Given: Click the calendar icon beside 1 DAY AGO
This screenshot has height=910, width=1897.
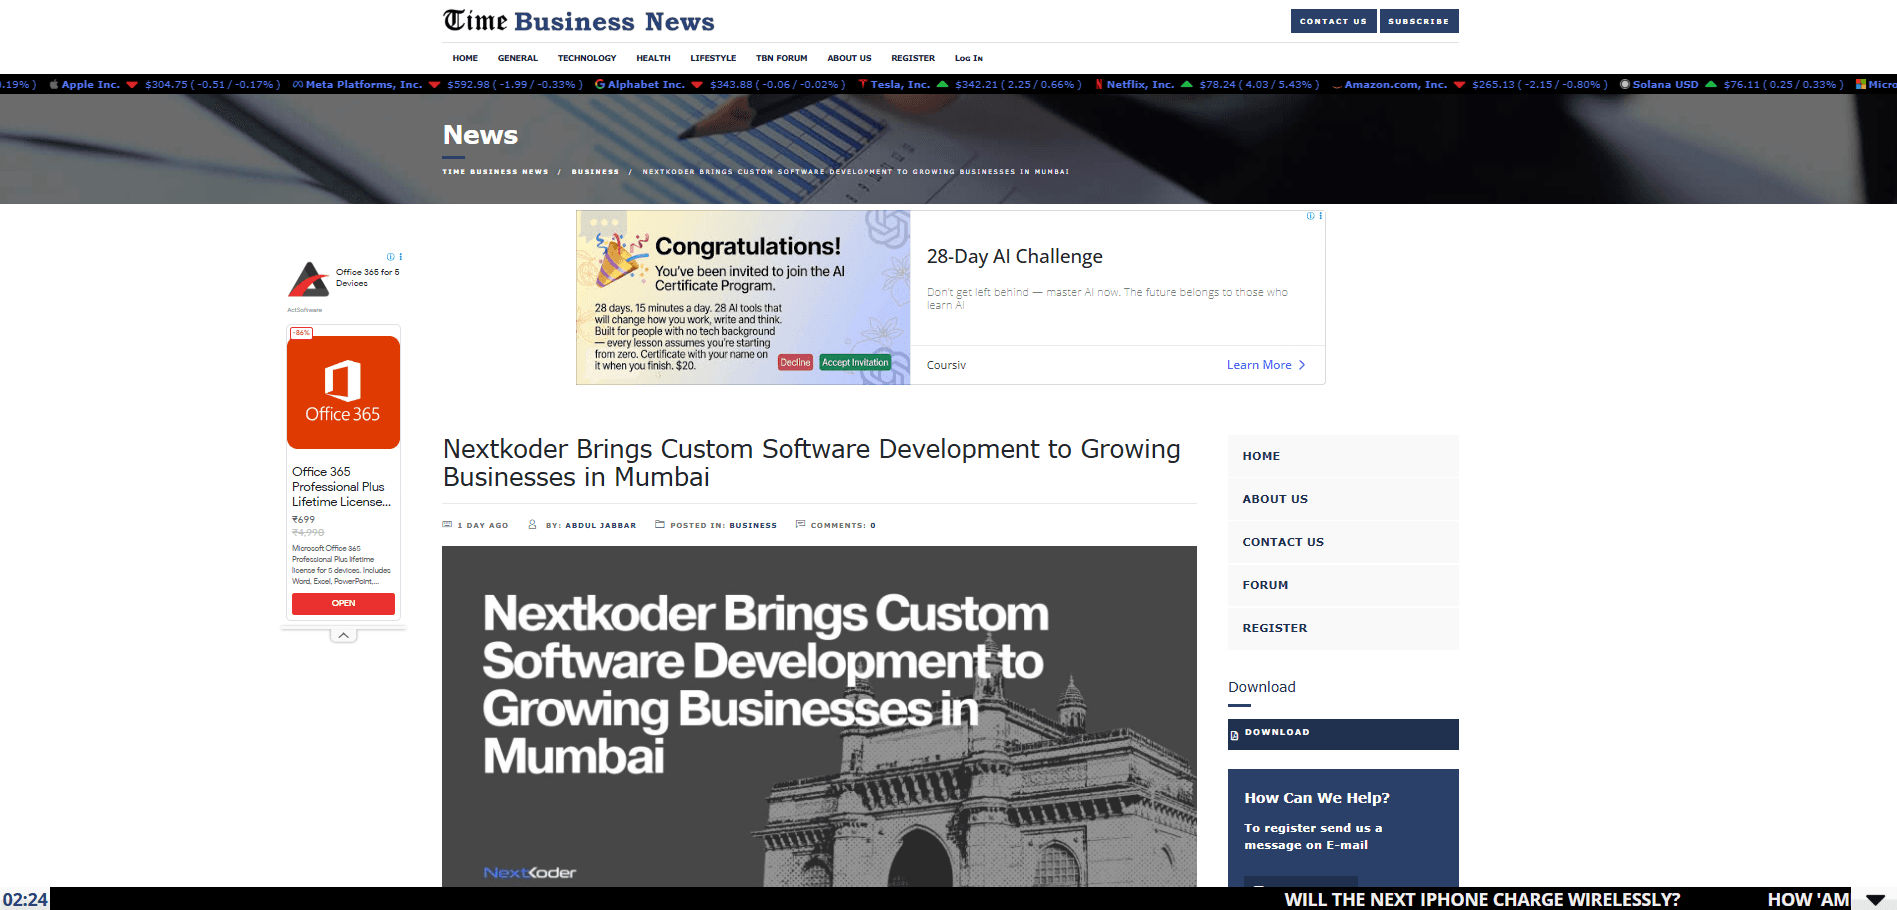Looking at the screenshot, I should pyautogui.click(x=447, y=524).
